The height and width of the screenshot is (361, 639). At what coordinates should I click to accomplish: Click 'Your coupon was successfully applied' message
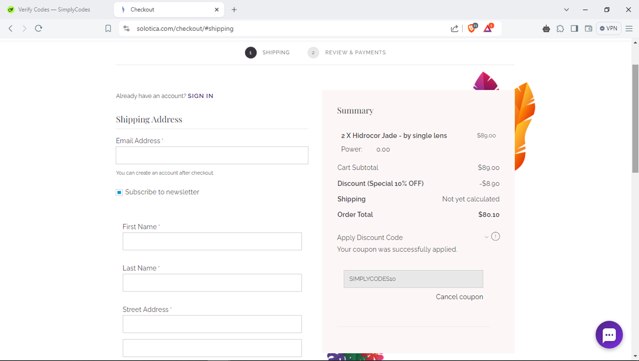pos(397,249)
